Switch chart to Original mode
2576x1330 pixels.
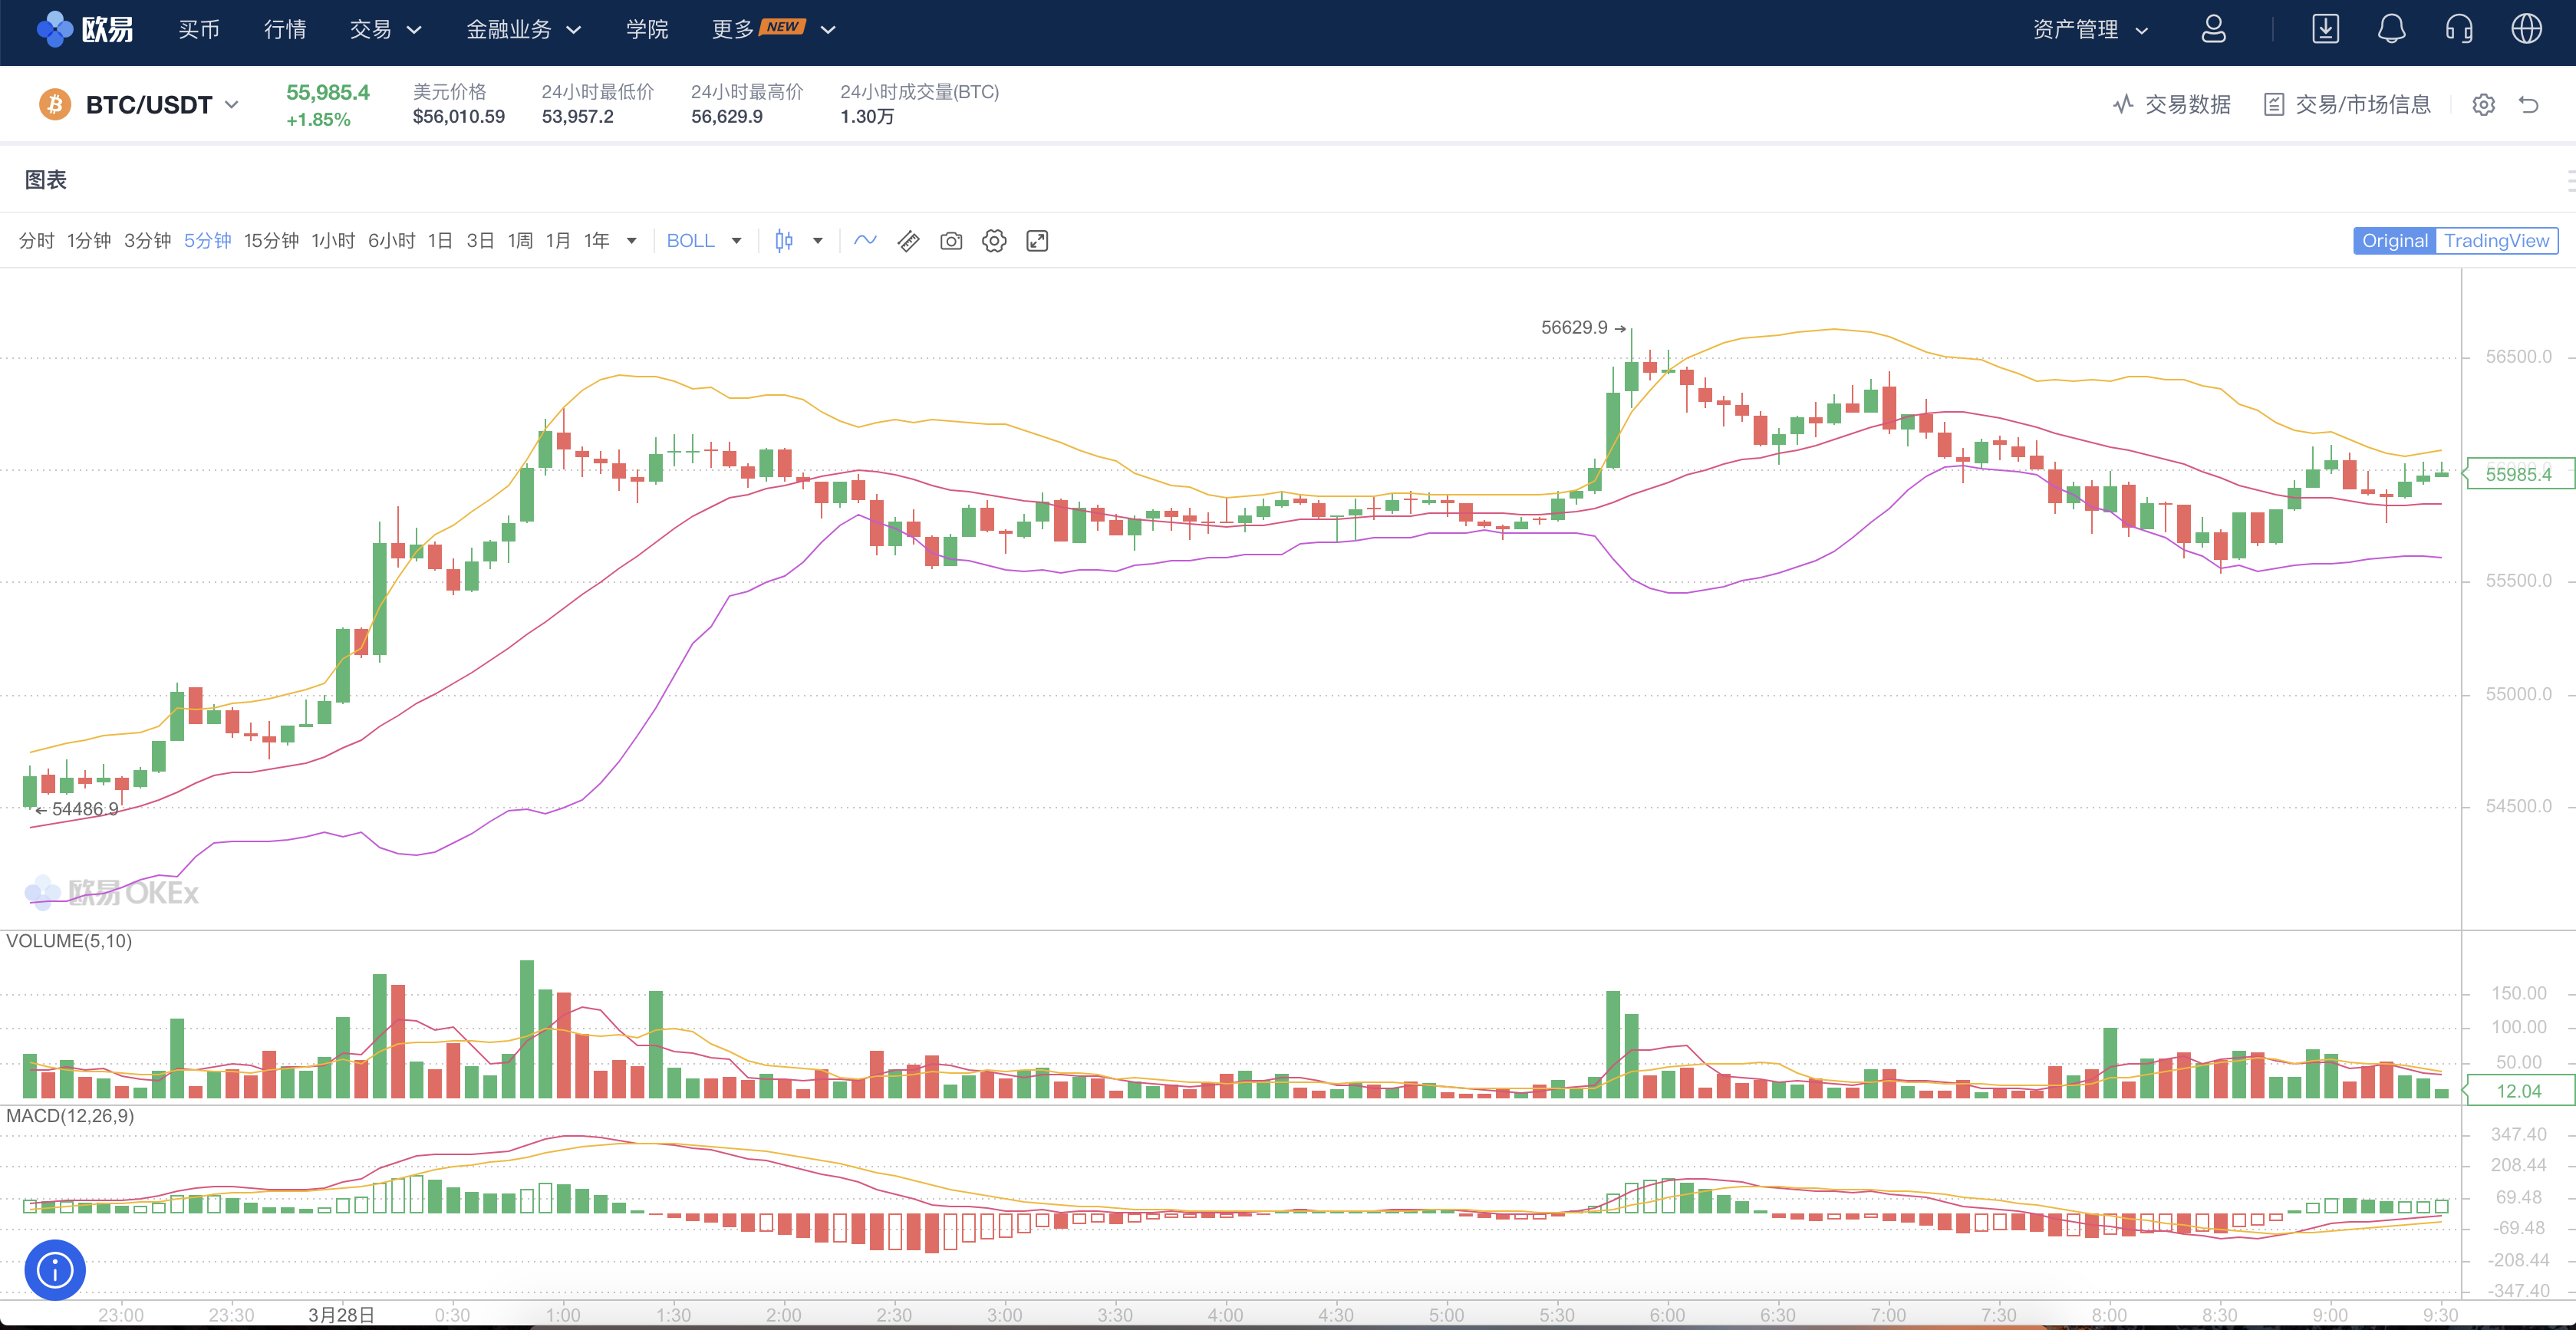(x=2394, y=241)
